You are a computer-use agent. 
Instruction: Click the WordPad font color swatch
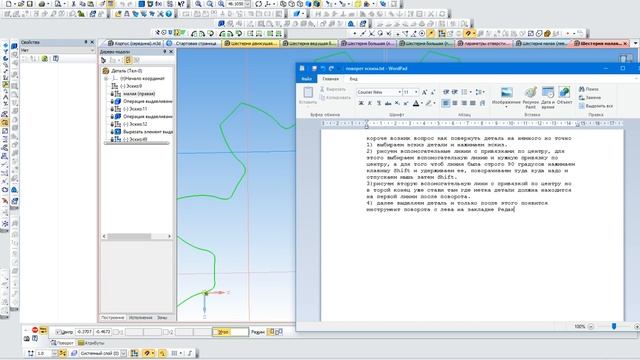tap(416, 103)
